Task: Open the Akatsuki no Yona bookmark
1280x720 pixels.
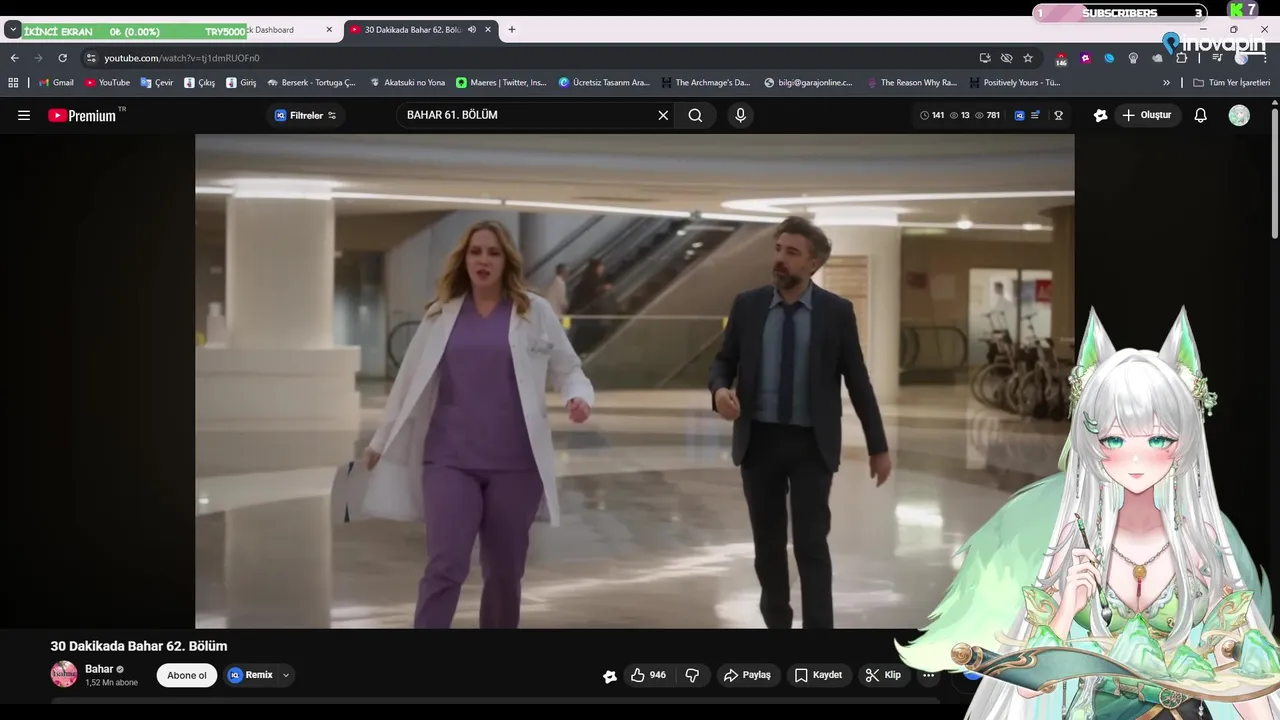Action: (x=407, y=83)
